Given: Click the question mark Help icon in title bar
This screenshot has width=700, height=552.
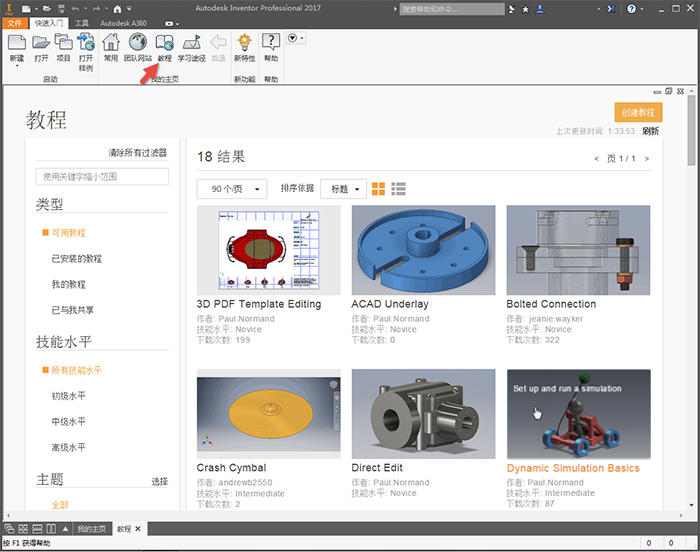Looking at the screenshot, I should (x=631, y=8).
